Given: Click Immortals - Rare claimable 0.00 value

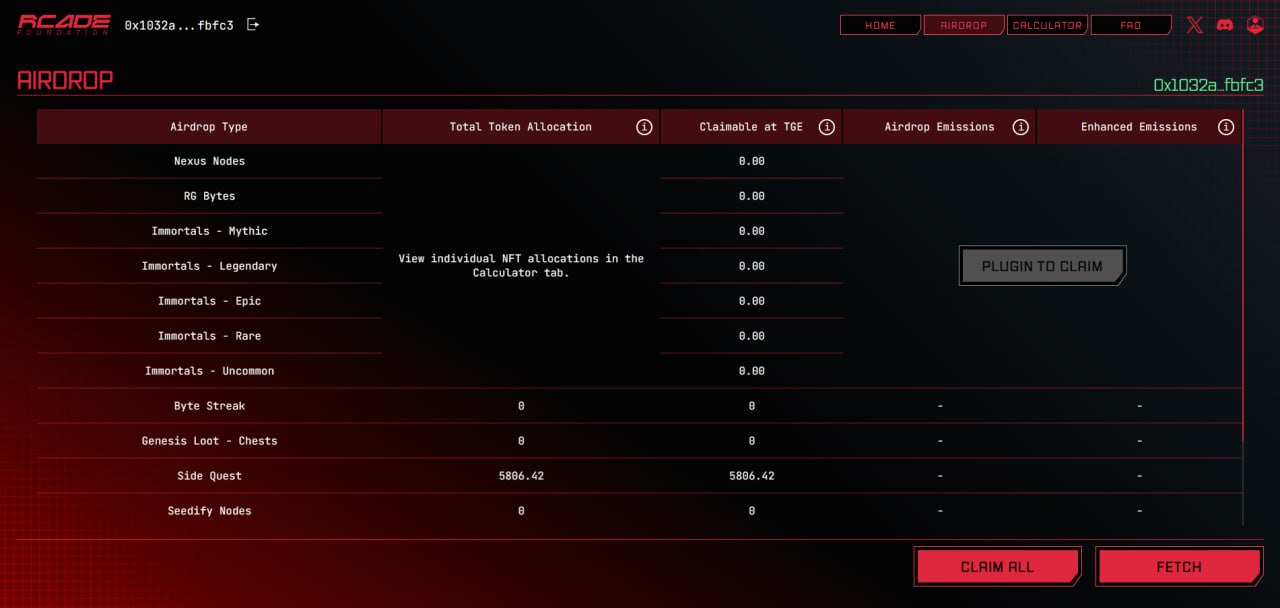Looking at the screenshot, I should (x=751, y=336).
